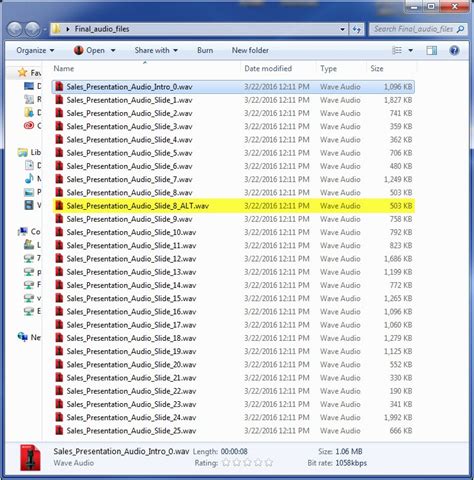Click the file icon of Sales_Presentation_Audio_Slide_1.wav
The image size is (474, 480).
click(x=59, y=100)
